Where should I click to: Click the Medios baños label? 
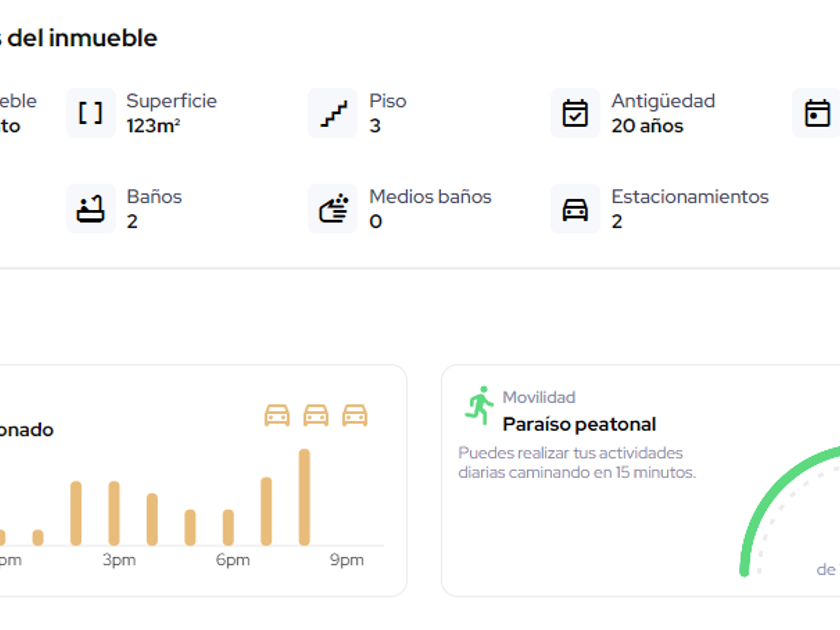pyautogui.click(x=430, y=197)
